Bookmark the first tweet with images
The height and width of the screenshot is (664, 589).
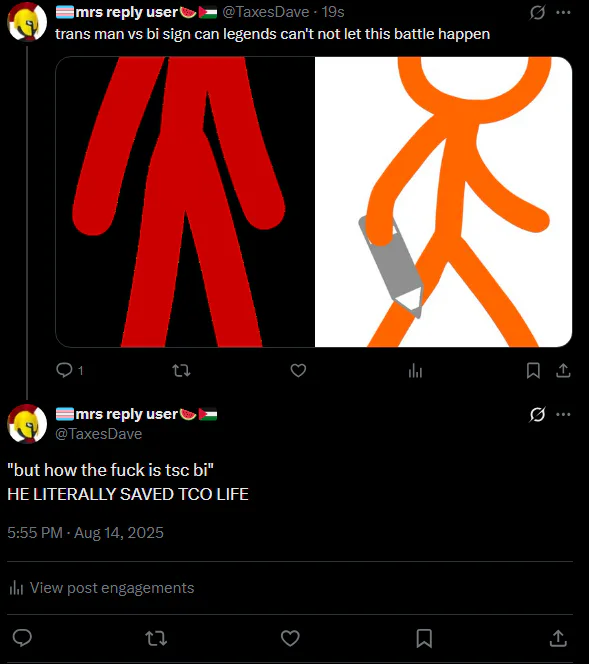point(533,371)
